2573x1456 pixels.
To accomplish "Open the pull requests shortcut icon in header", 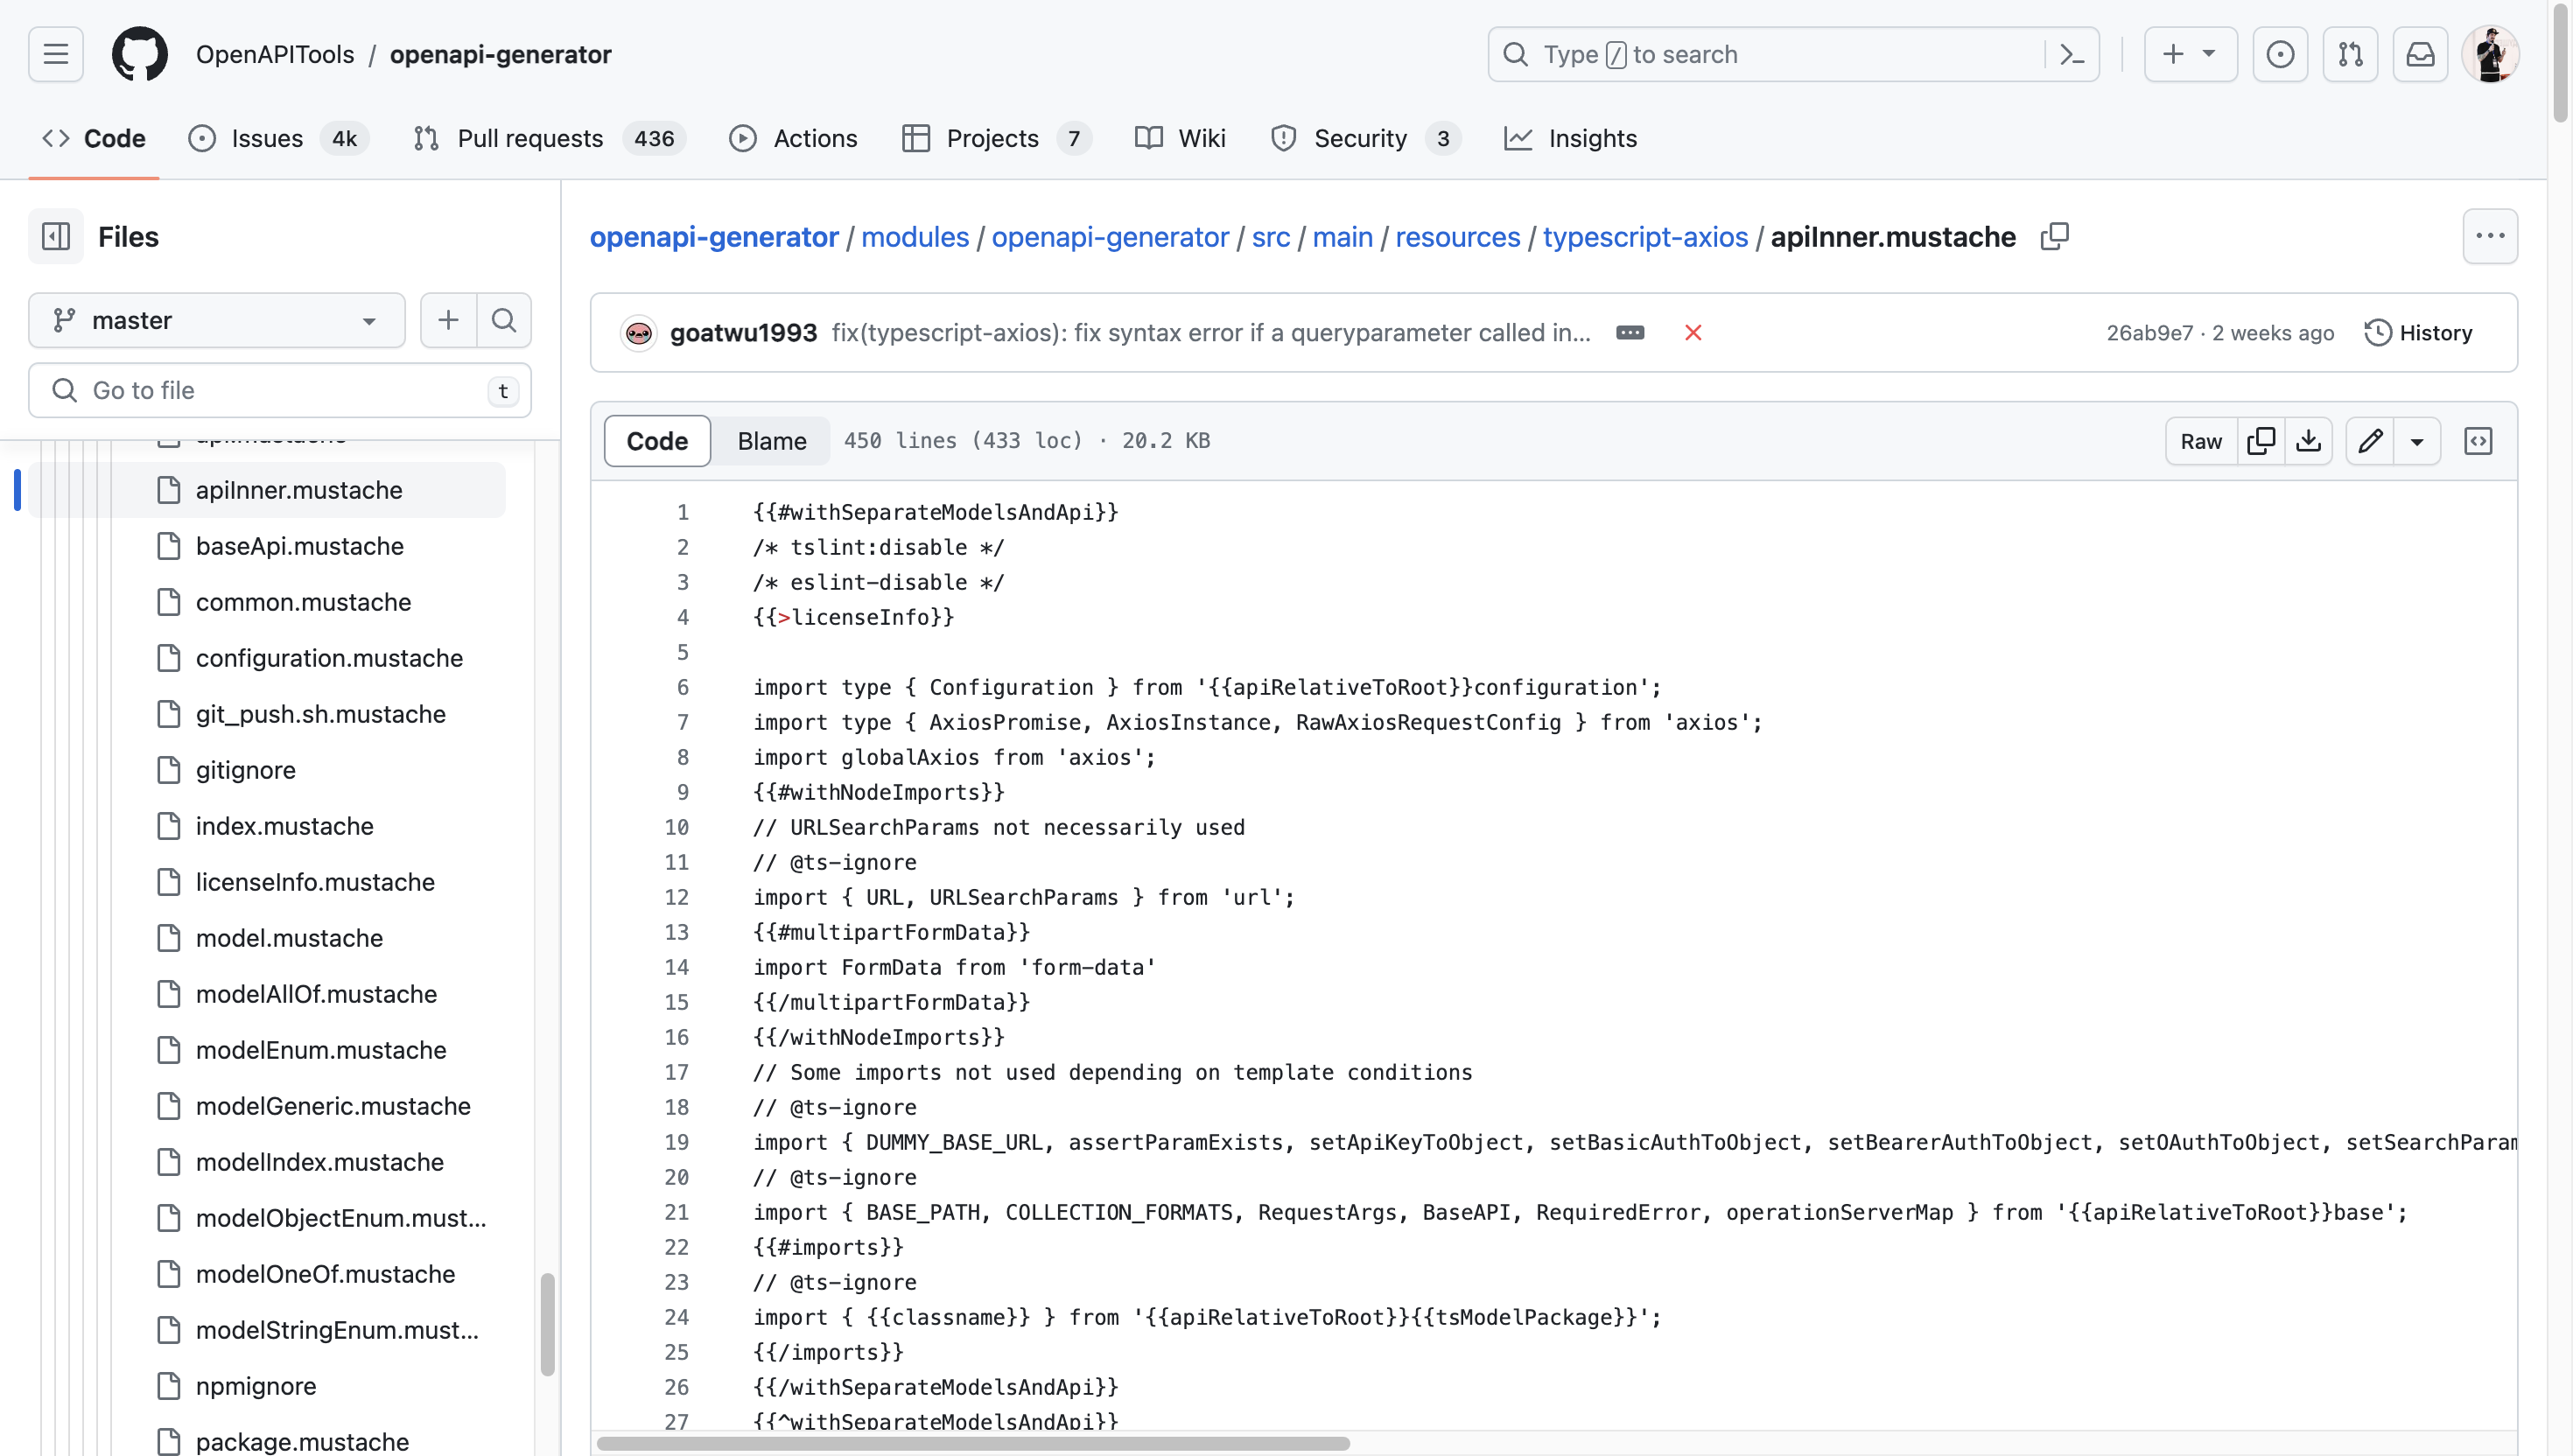I will coord(2350,54).
